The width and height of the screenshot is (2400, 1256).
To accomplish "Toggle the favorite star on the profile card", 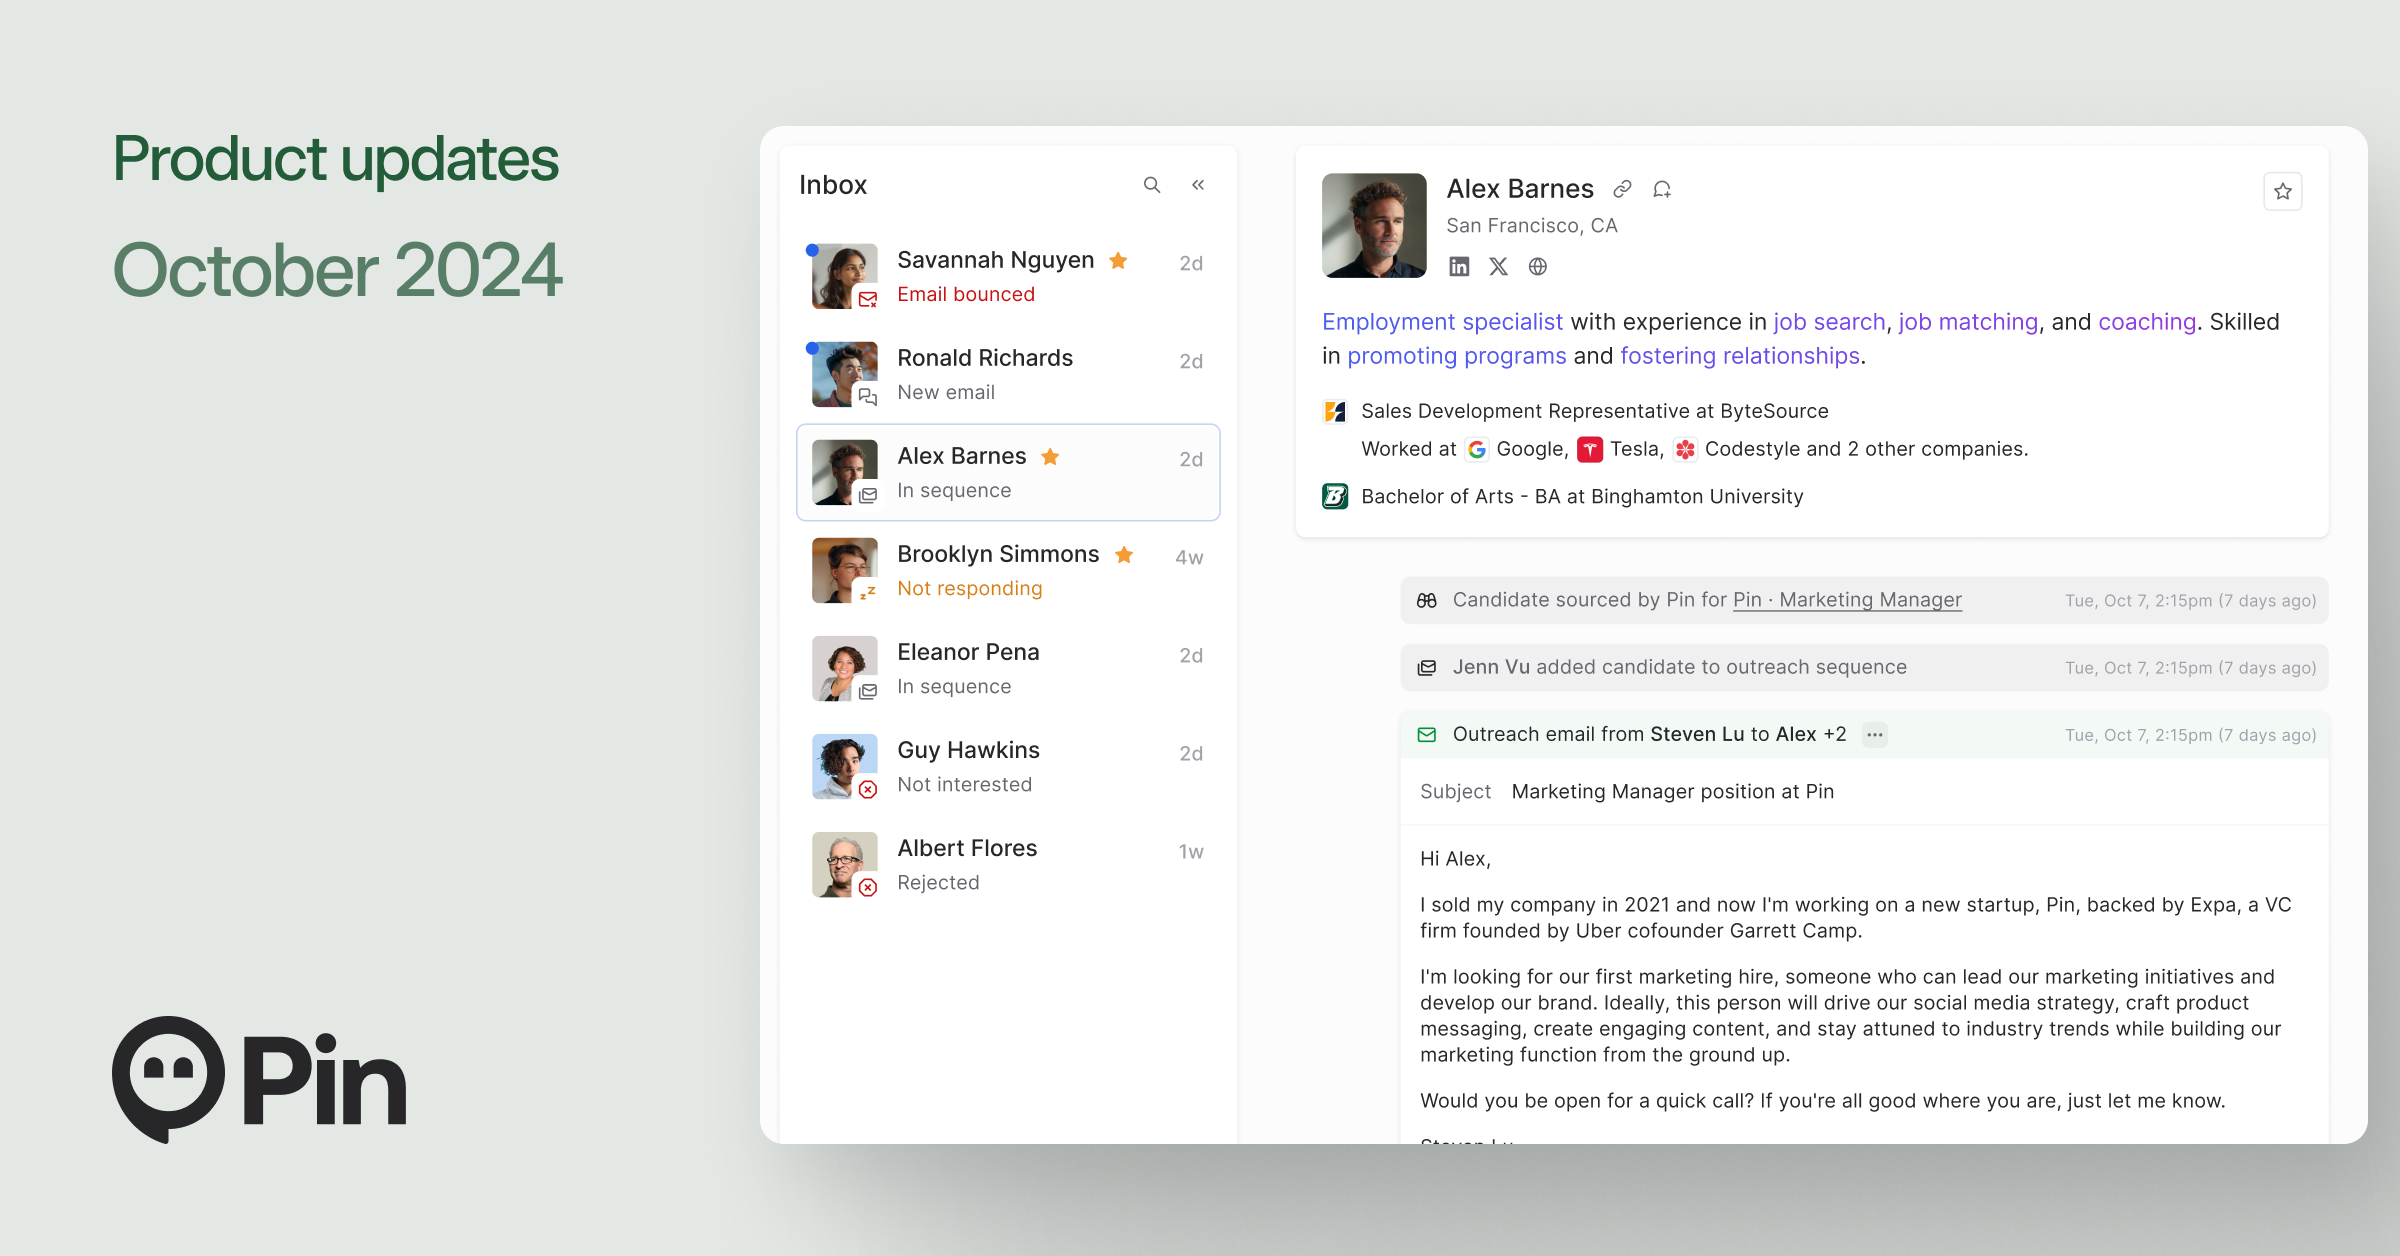I will click(2283, 191).
